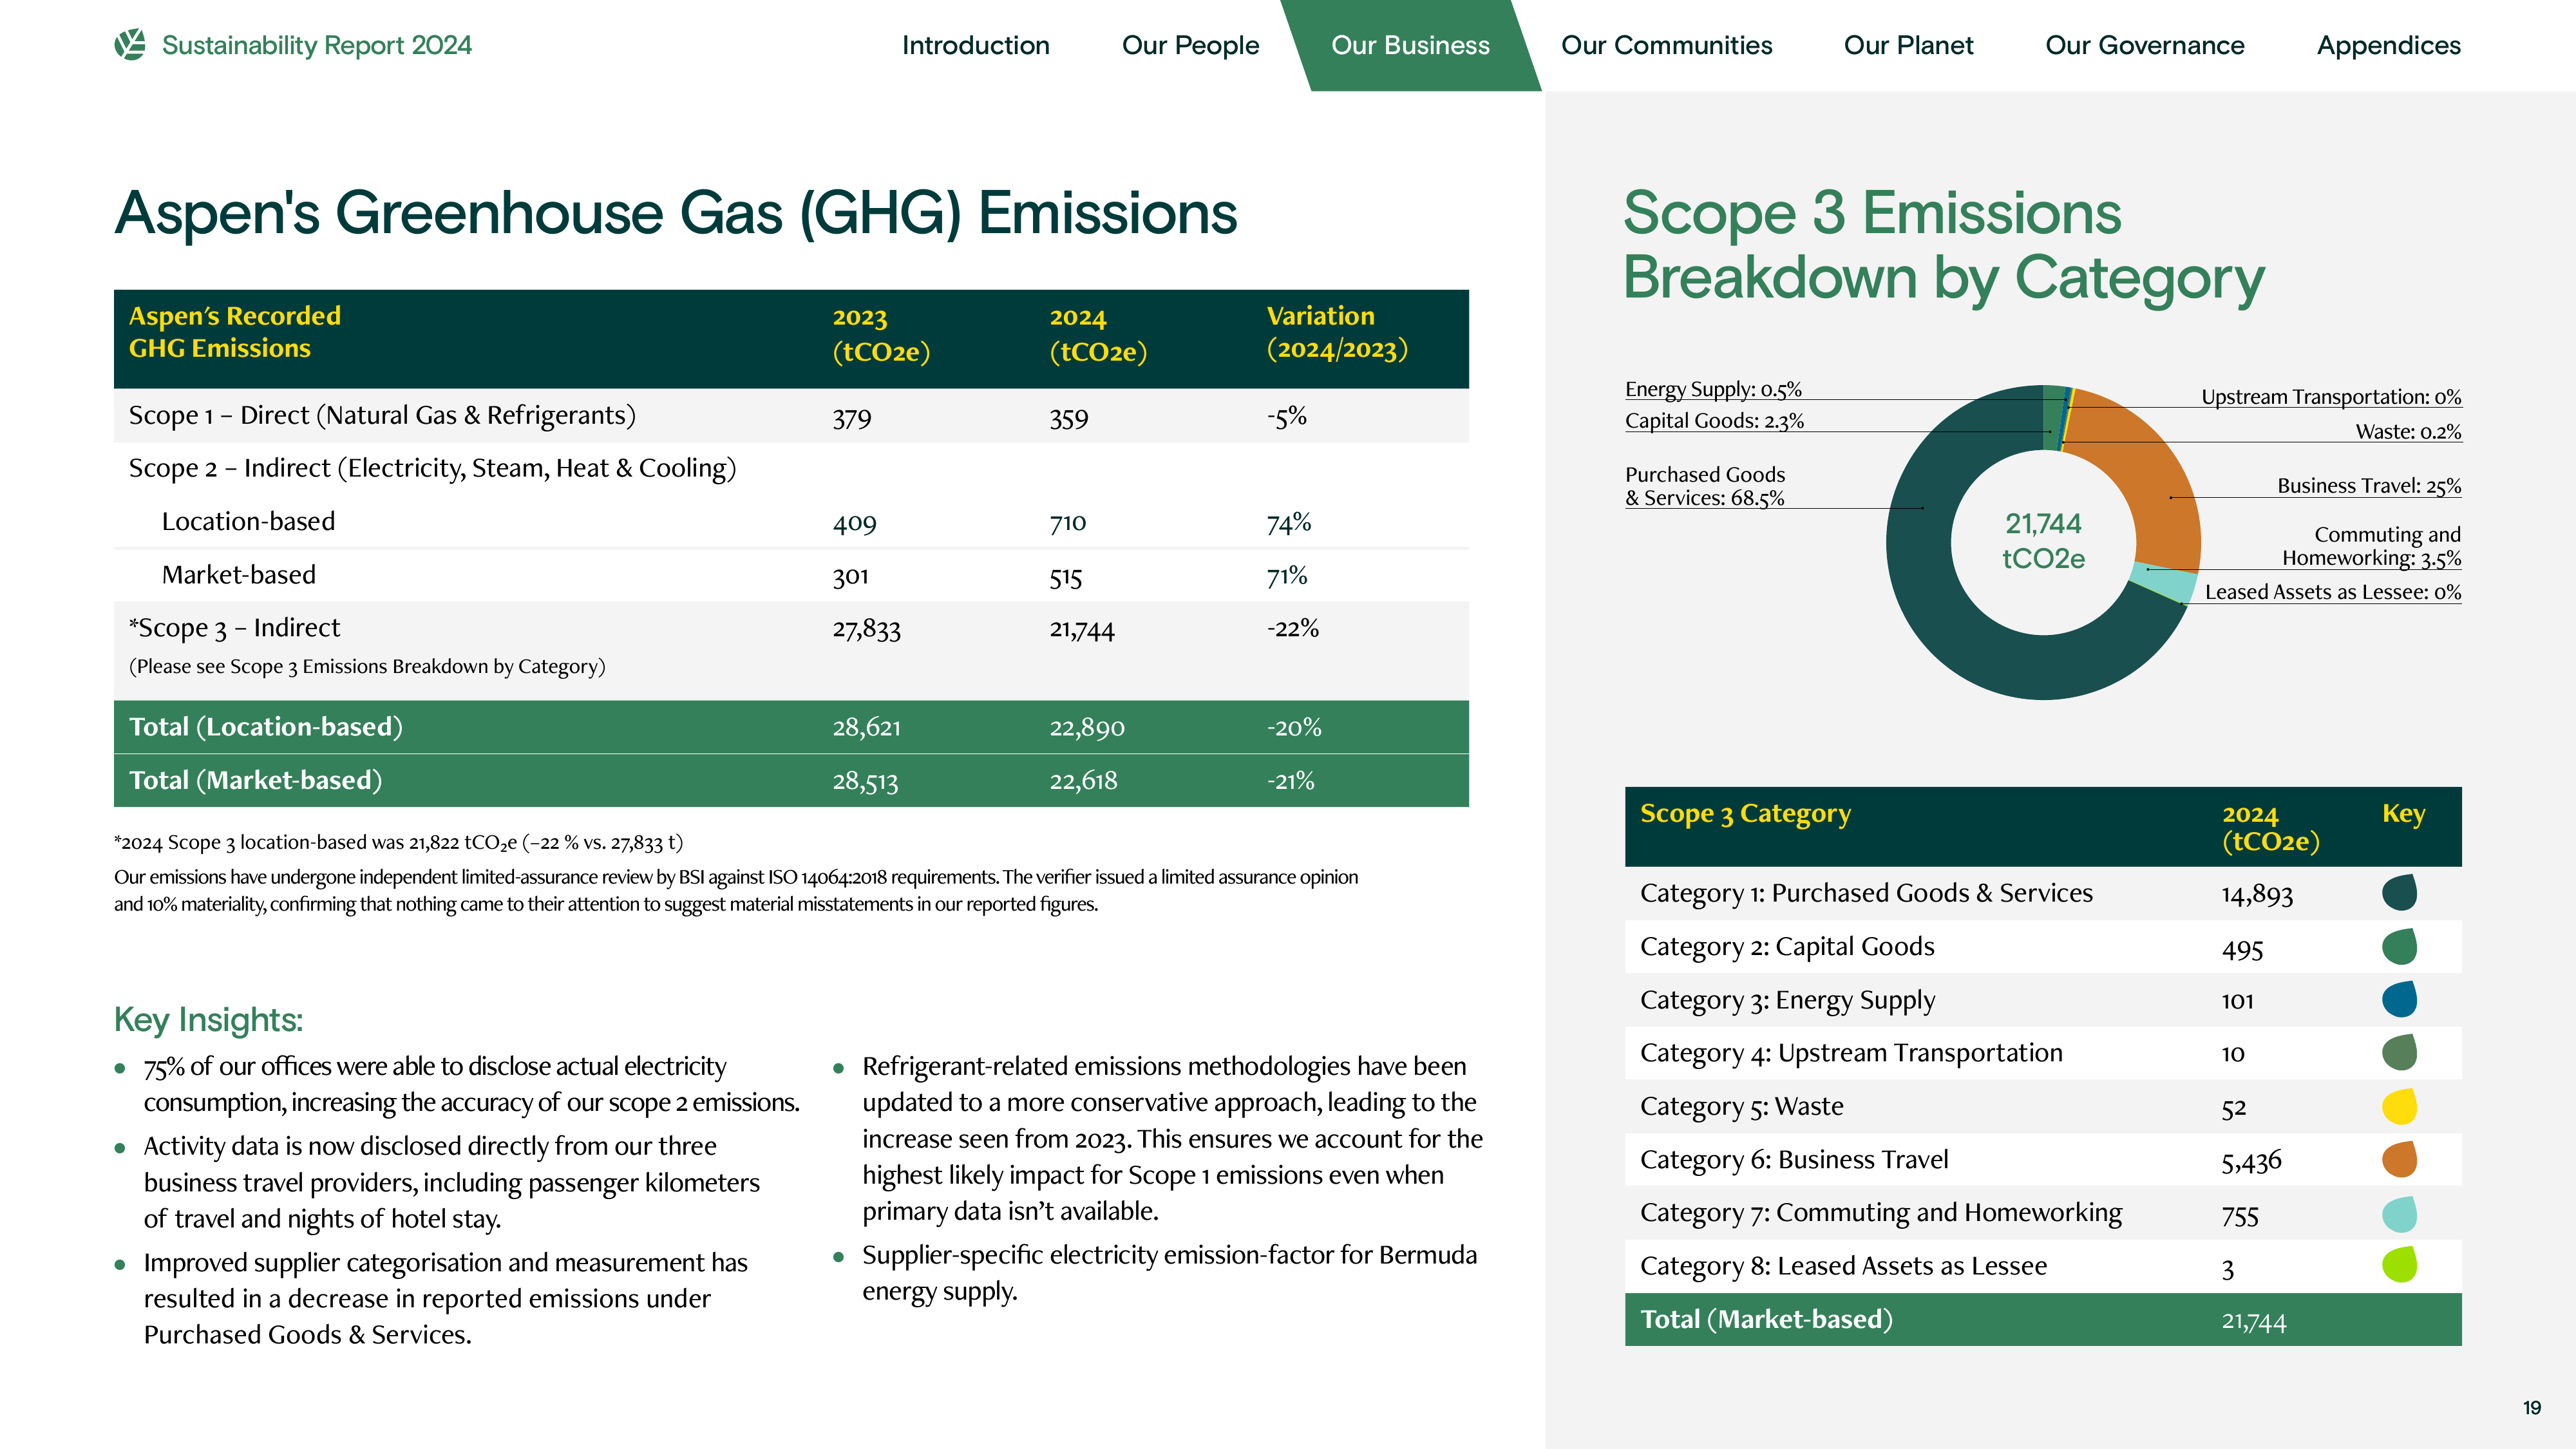Click the Upstream Transportation key swatch

click(x=2399, y=1052)
